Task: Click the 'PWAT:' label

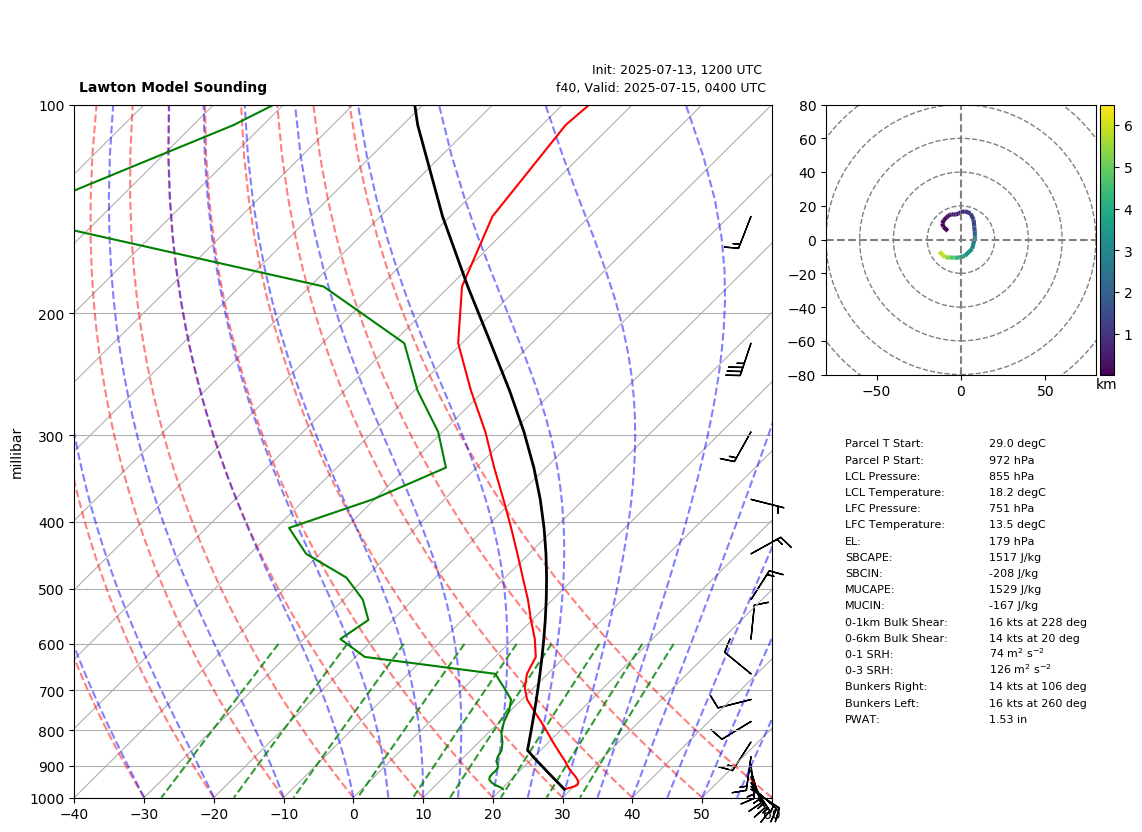Action: [862, 719]
